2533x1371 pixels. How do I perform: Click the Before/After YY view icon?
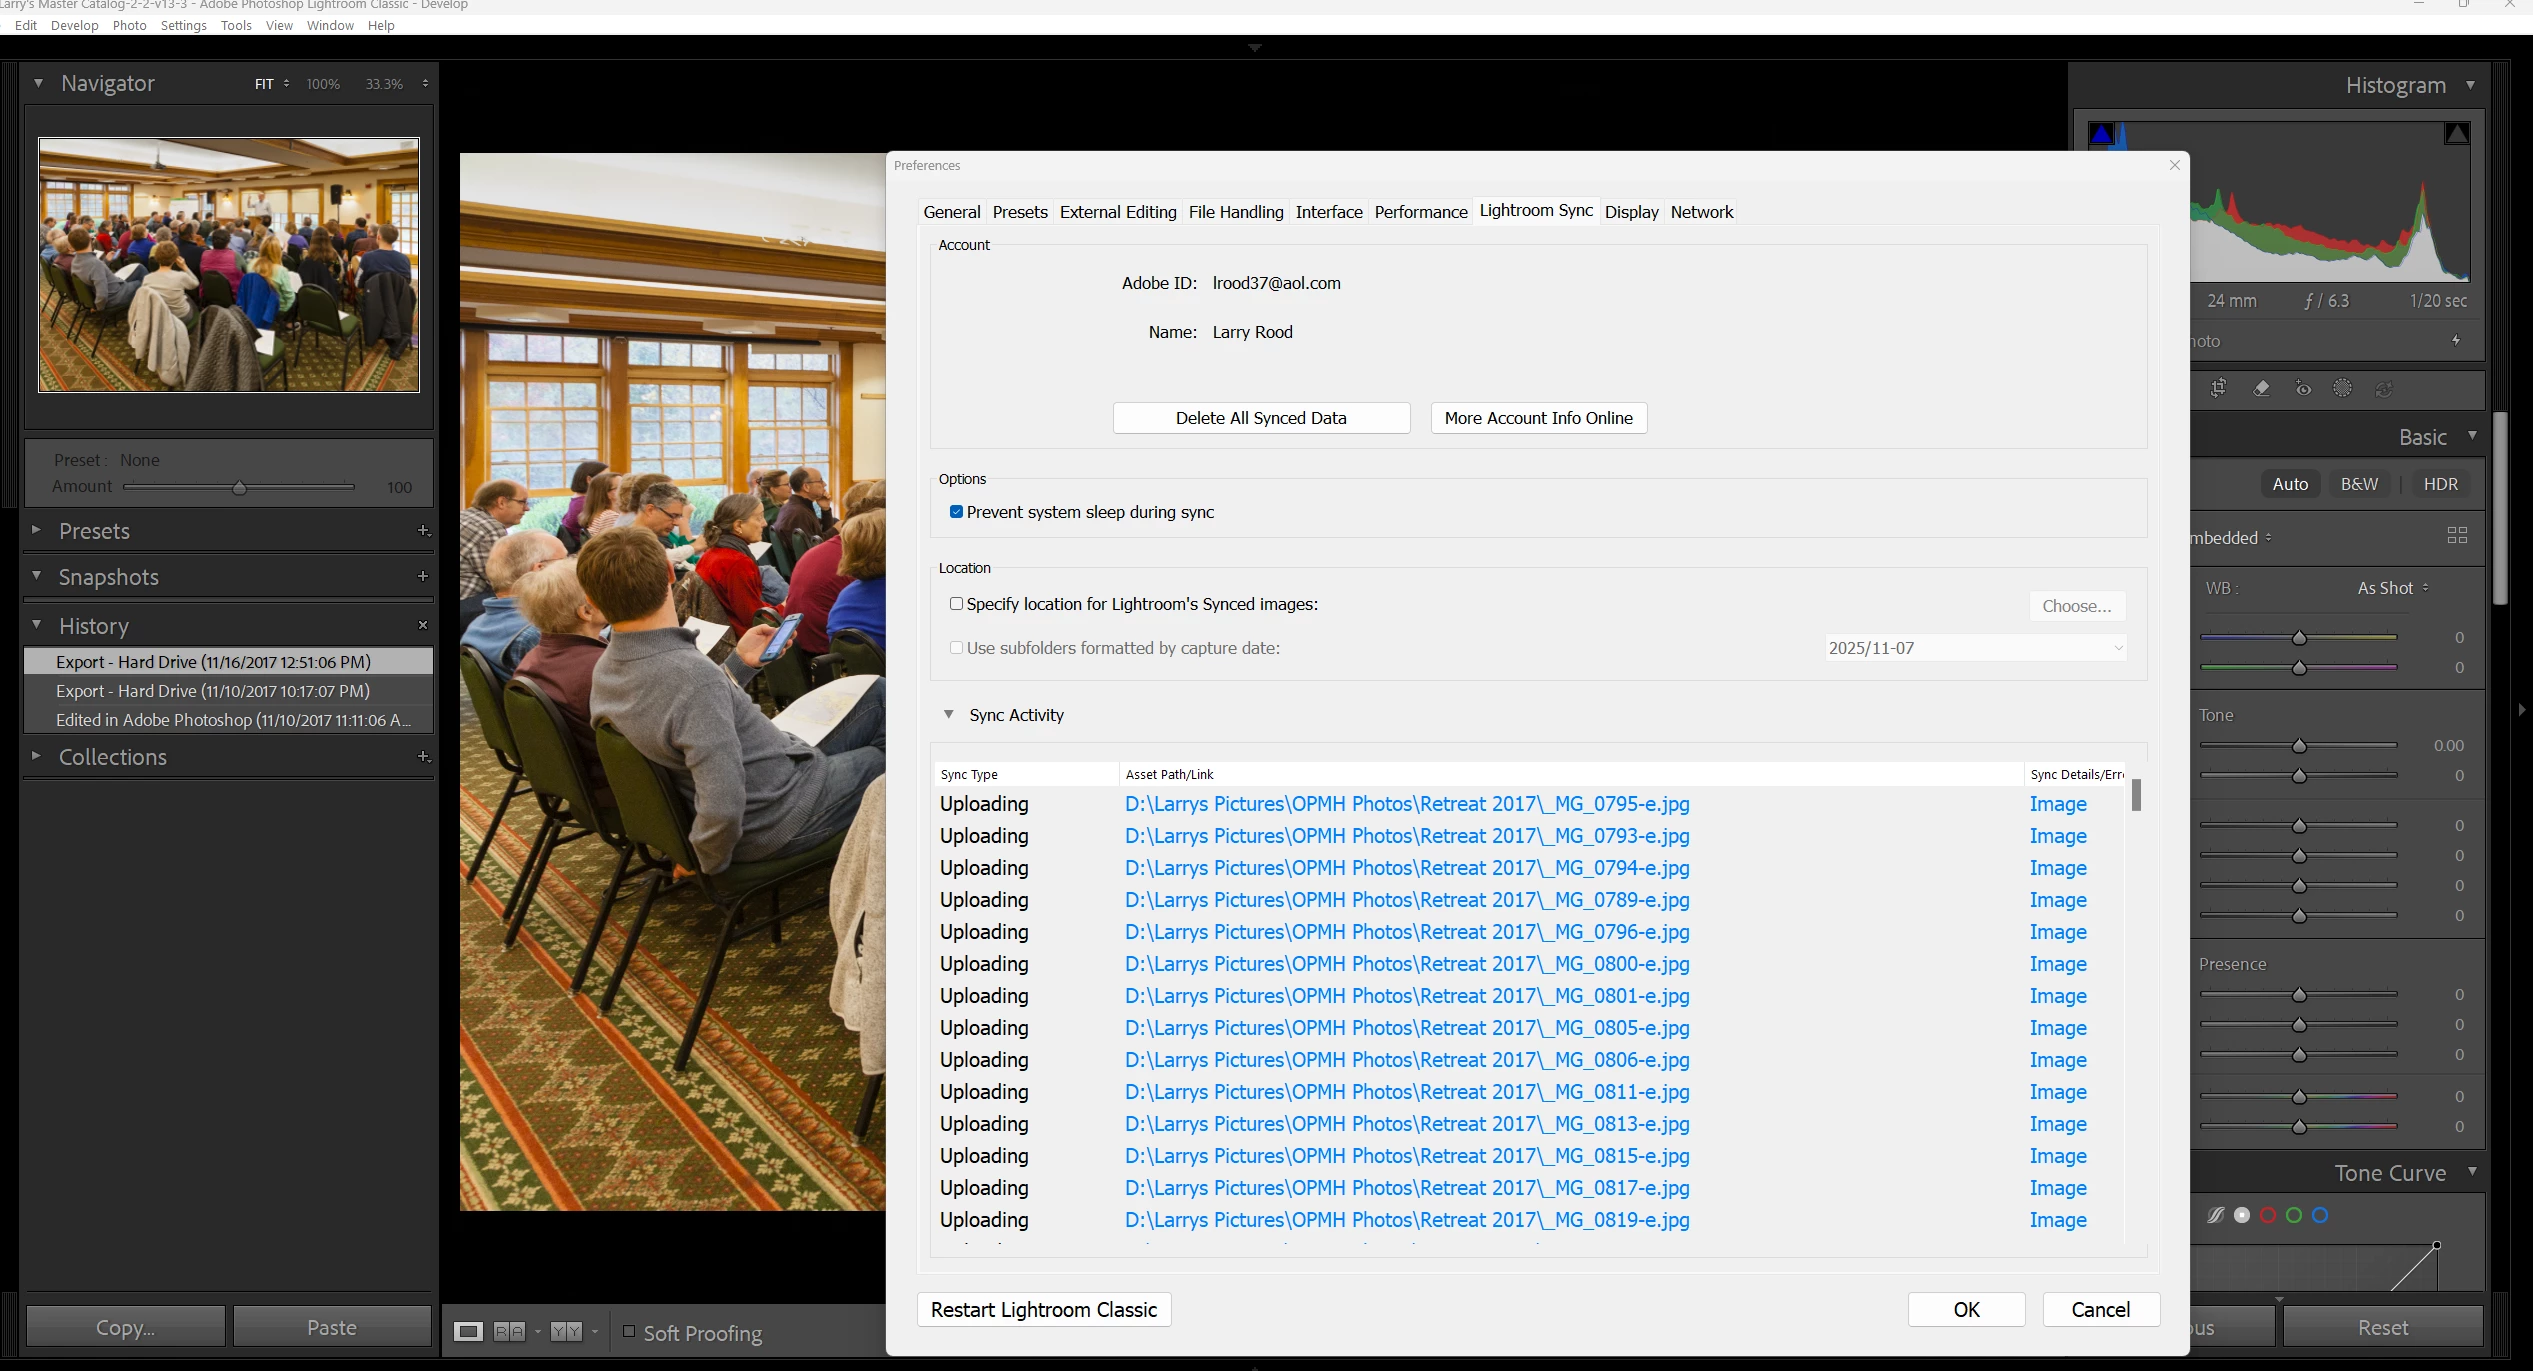(x=566, y=1331)
